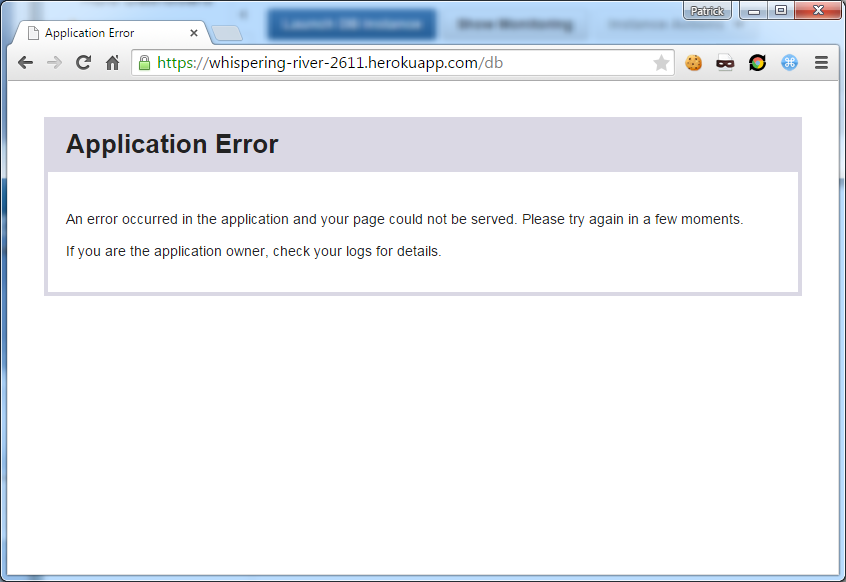Click the green SSL padlock icon

click(144, 63)
